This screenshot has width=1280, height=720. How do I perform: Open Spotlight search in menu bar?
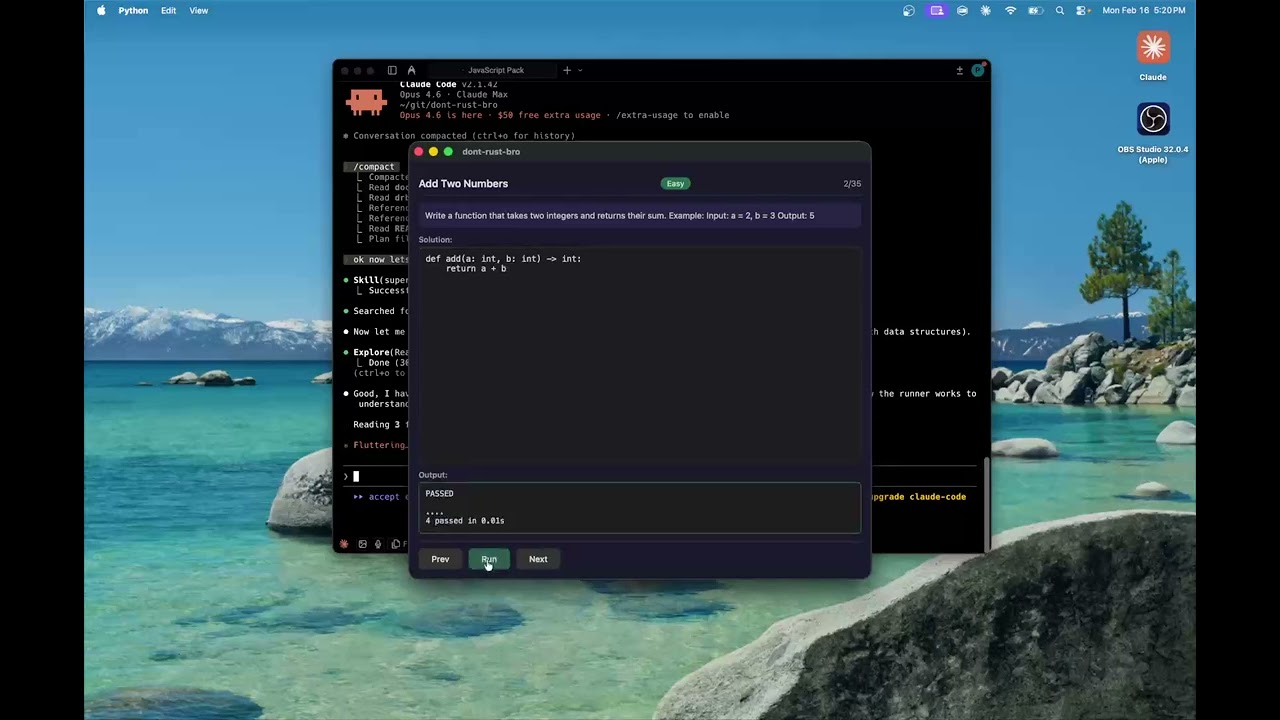(1060, 10)
